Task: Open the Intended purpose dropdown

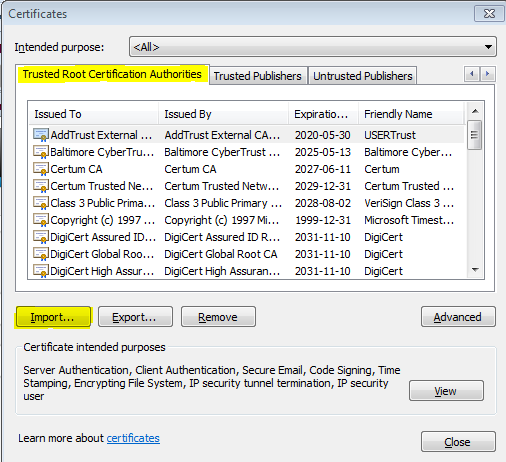Action: coord(313,47)
